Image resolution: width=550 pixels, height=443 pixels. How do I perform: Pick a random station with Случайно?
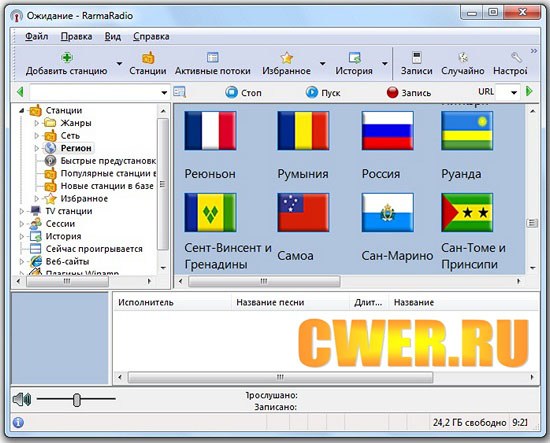point(463,63)
